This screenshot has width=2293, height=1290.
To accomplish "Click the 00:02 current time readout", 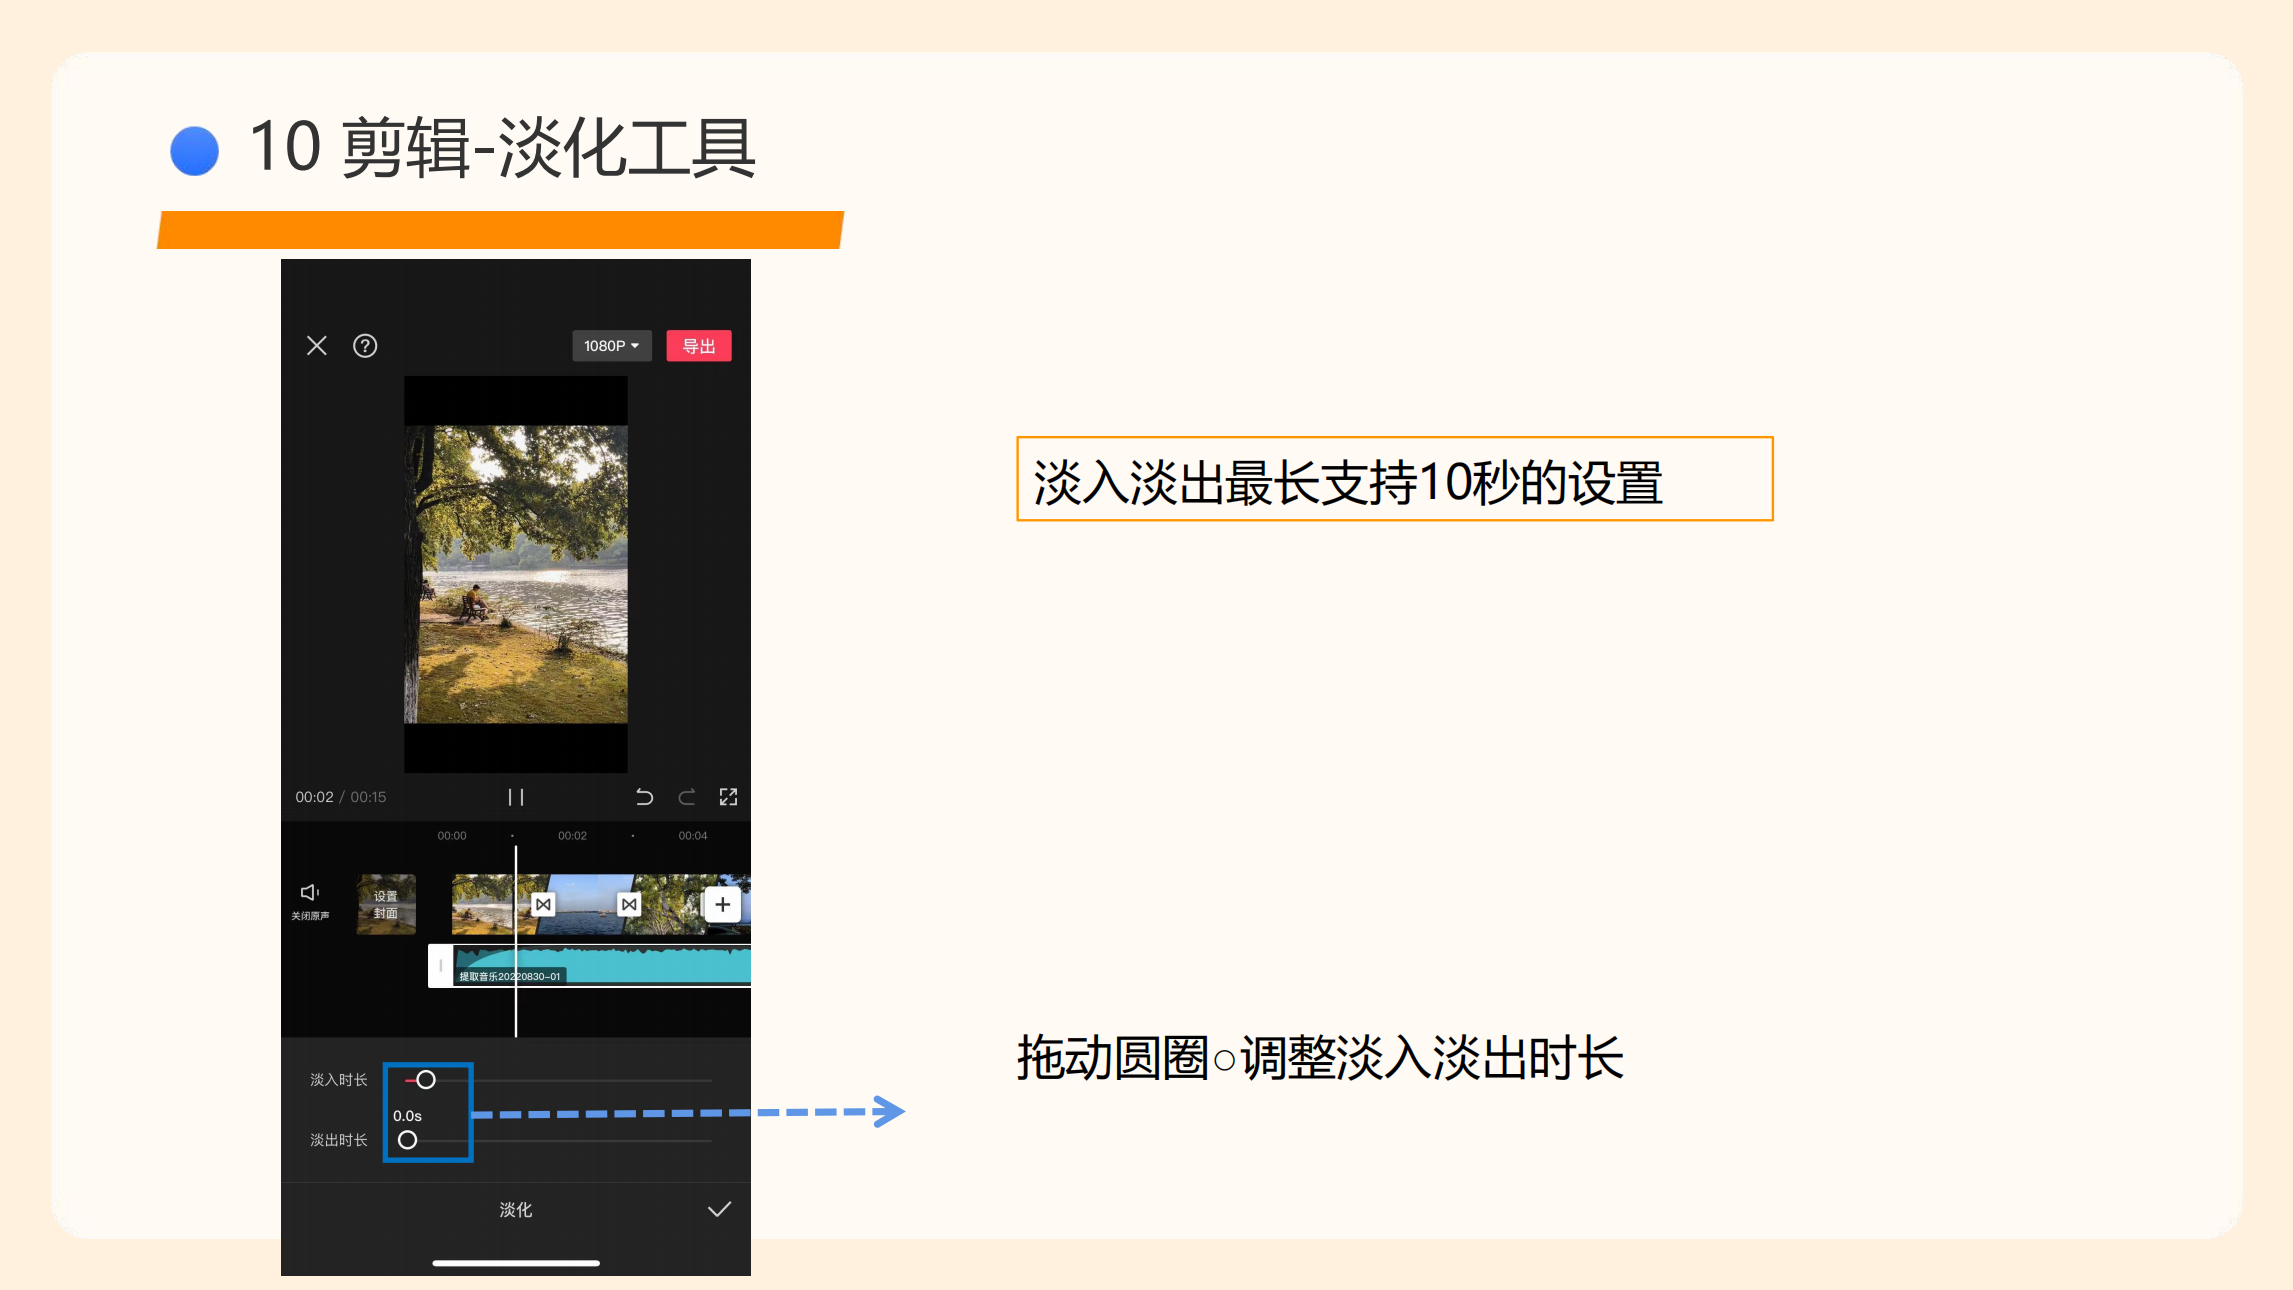I will (x=314, y=797).
